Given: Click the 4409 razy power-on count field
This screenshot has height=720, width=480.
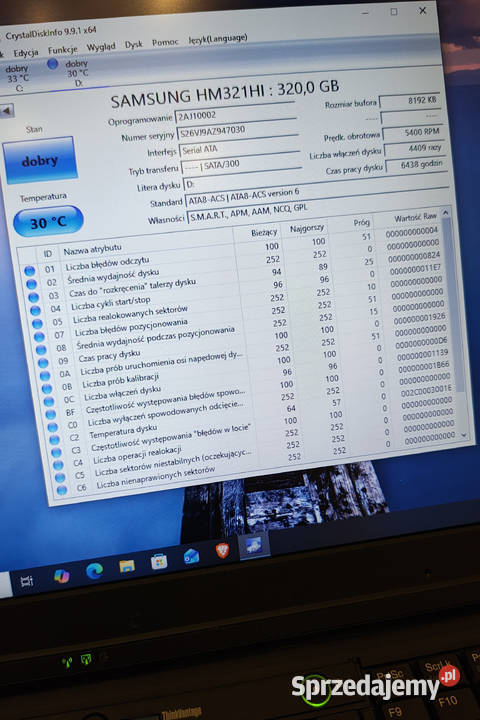Looking at the screenshot, I should pos(414,149).
